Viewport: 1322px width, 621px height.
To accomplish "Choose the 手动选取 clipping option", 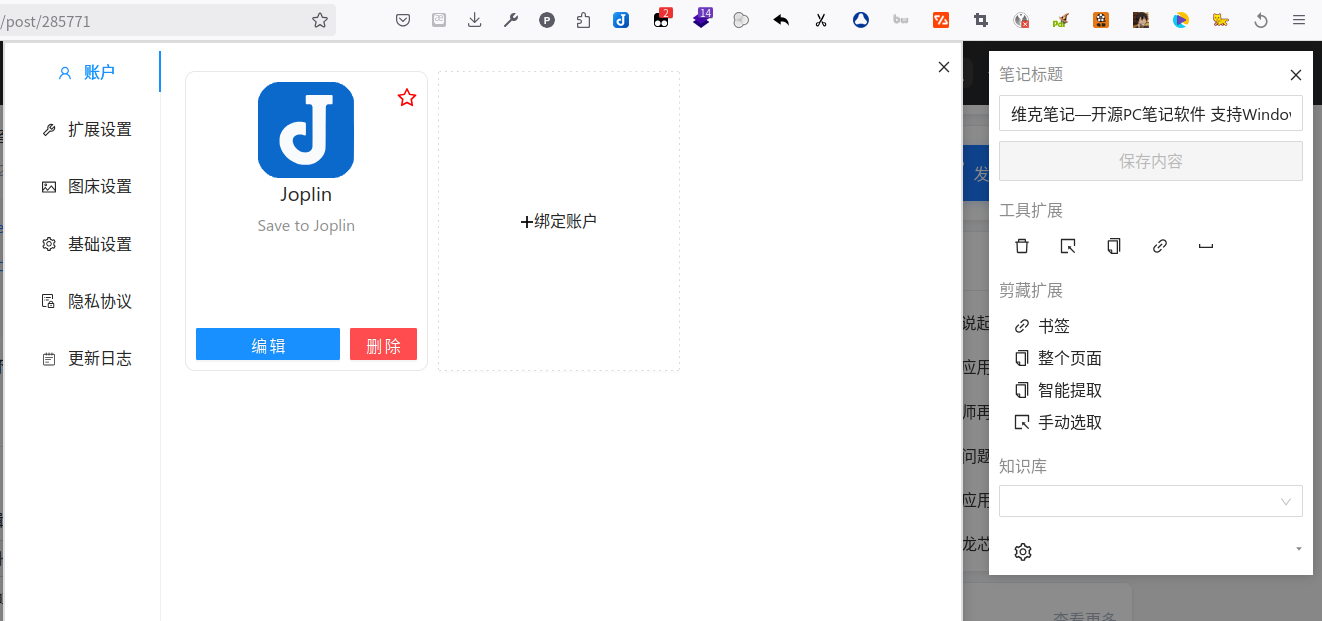I will 1058,422.
